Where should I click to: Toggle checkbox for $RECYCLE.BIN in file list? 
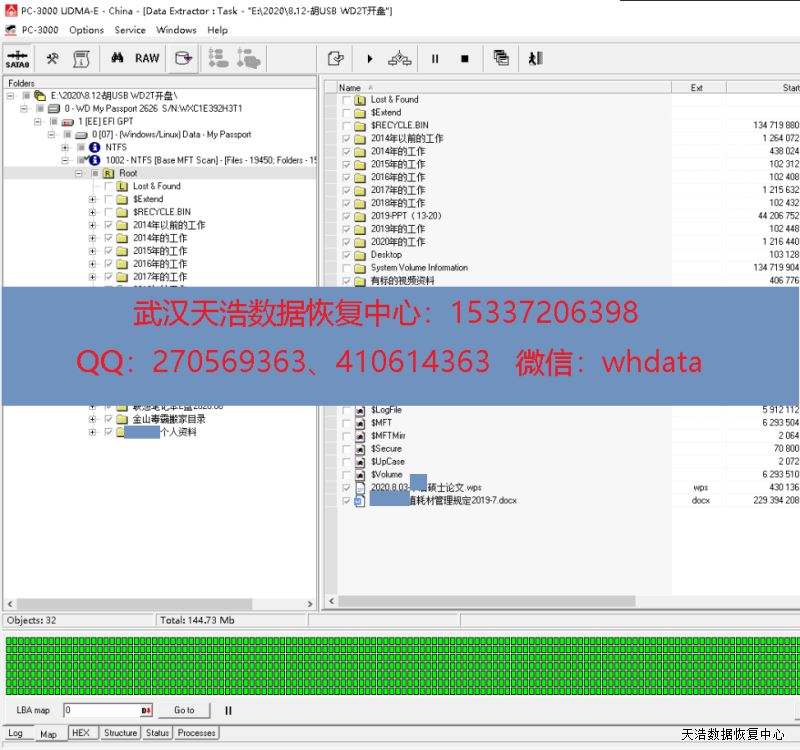point(347,126)
